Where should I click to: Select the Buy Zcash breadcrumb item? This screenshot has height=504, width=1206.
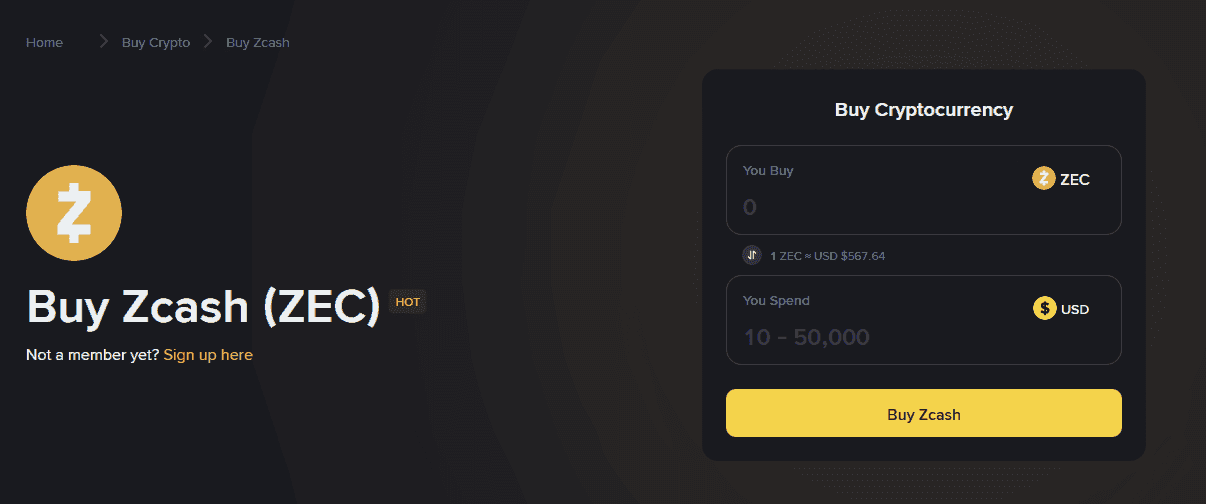tap(258, 42)
